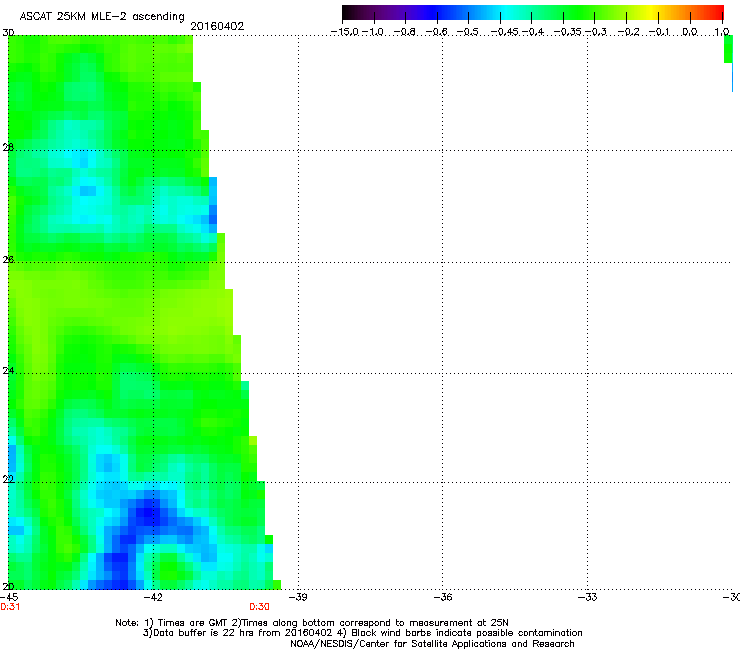
Task: Select the '-0.3' color scale label
Action: pyautogui.click(x=596, y=32)
